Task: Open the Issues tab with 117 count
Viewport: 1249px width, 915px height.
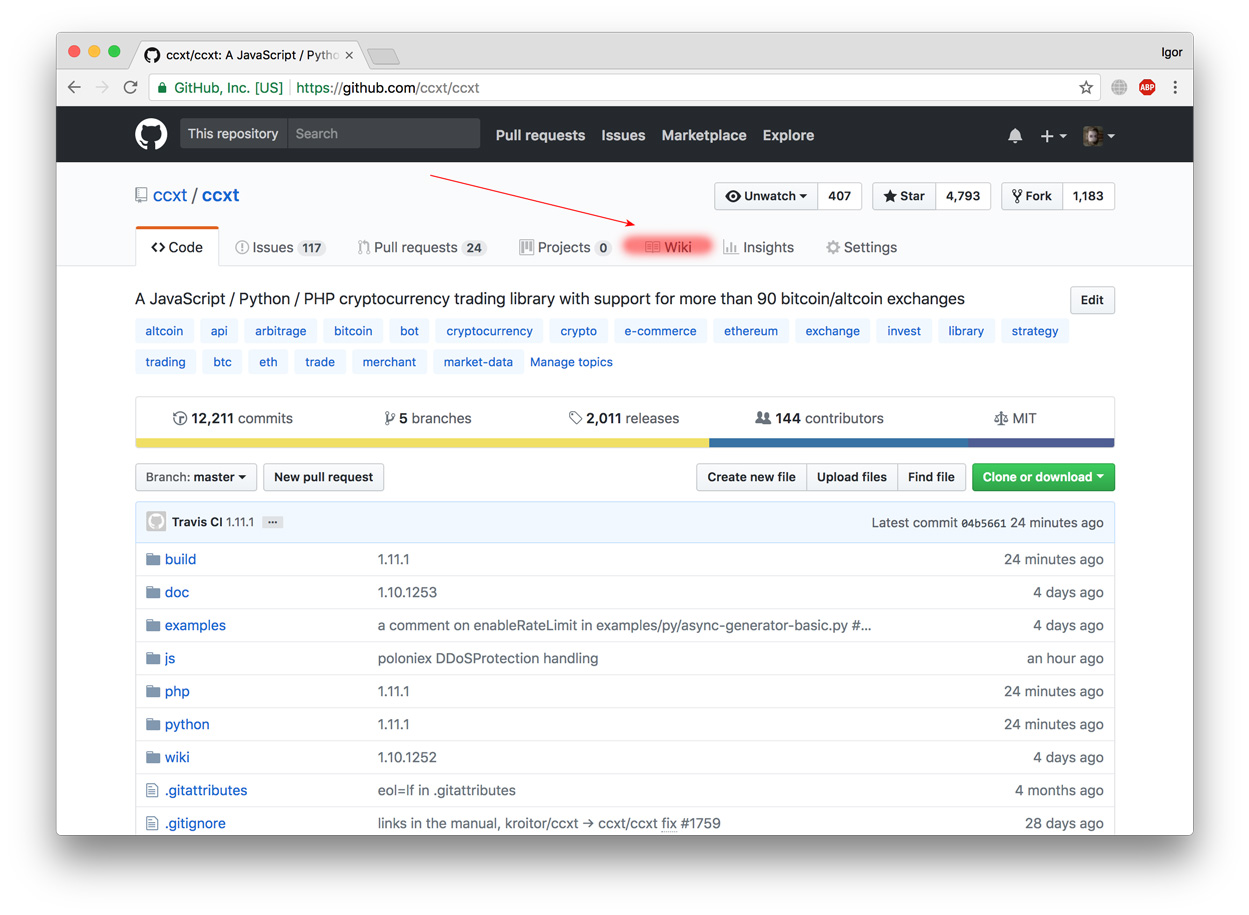Action: (x=280, y=247)
